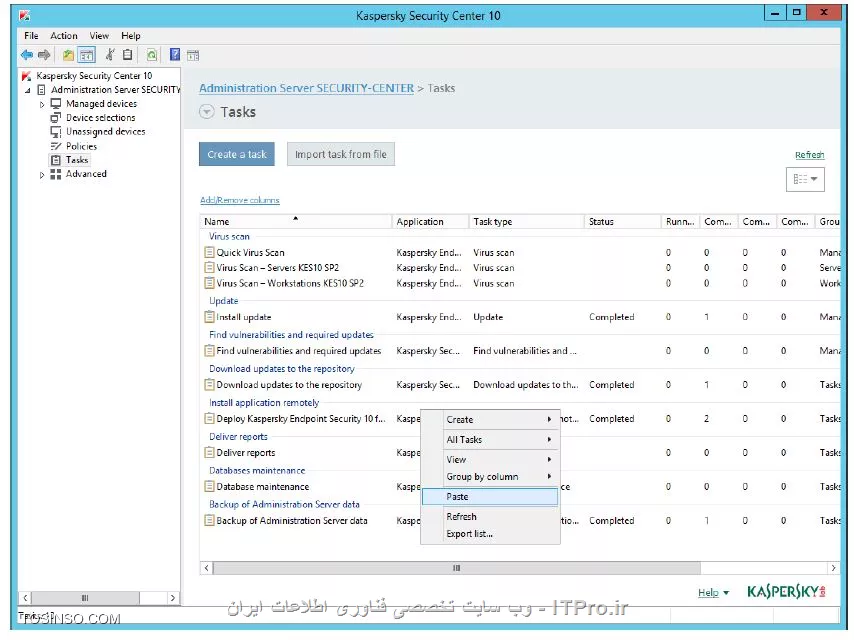Click the Managed devices monitor icon
This screenshot has height=640, width=854.
[x=56, y=103]
